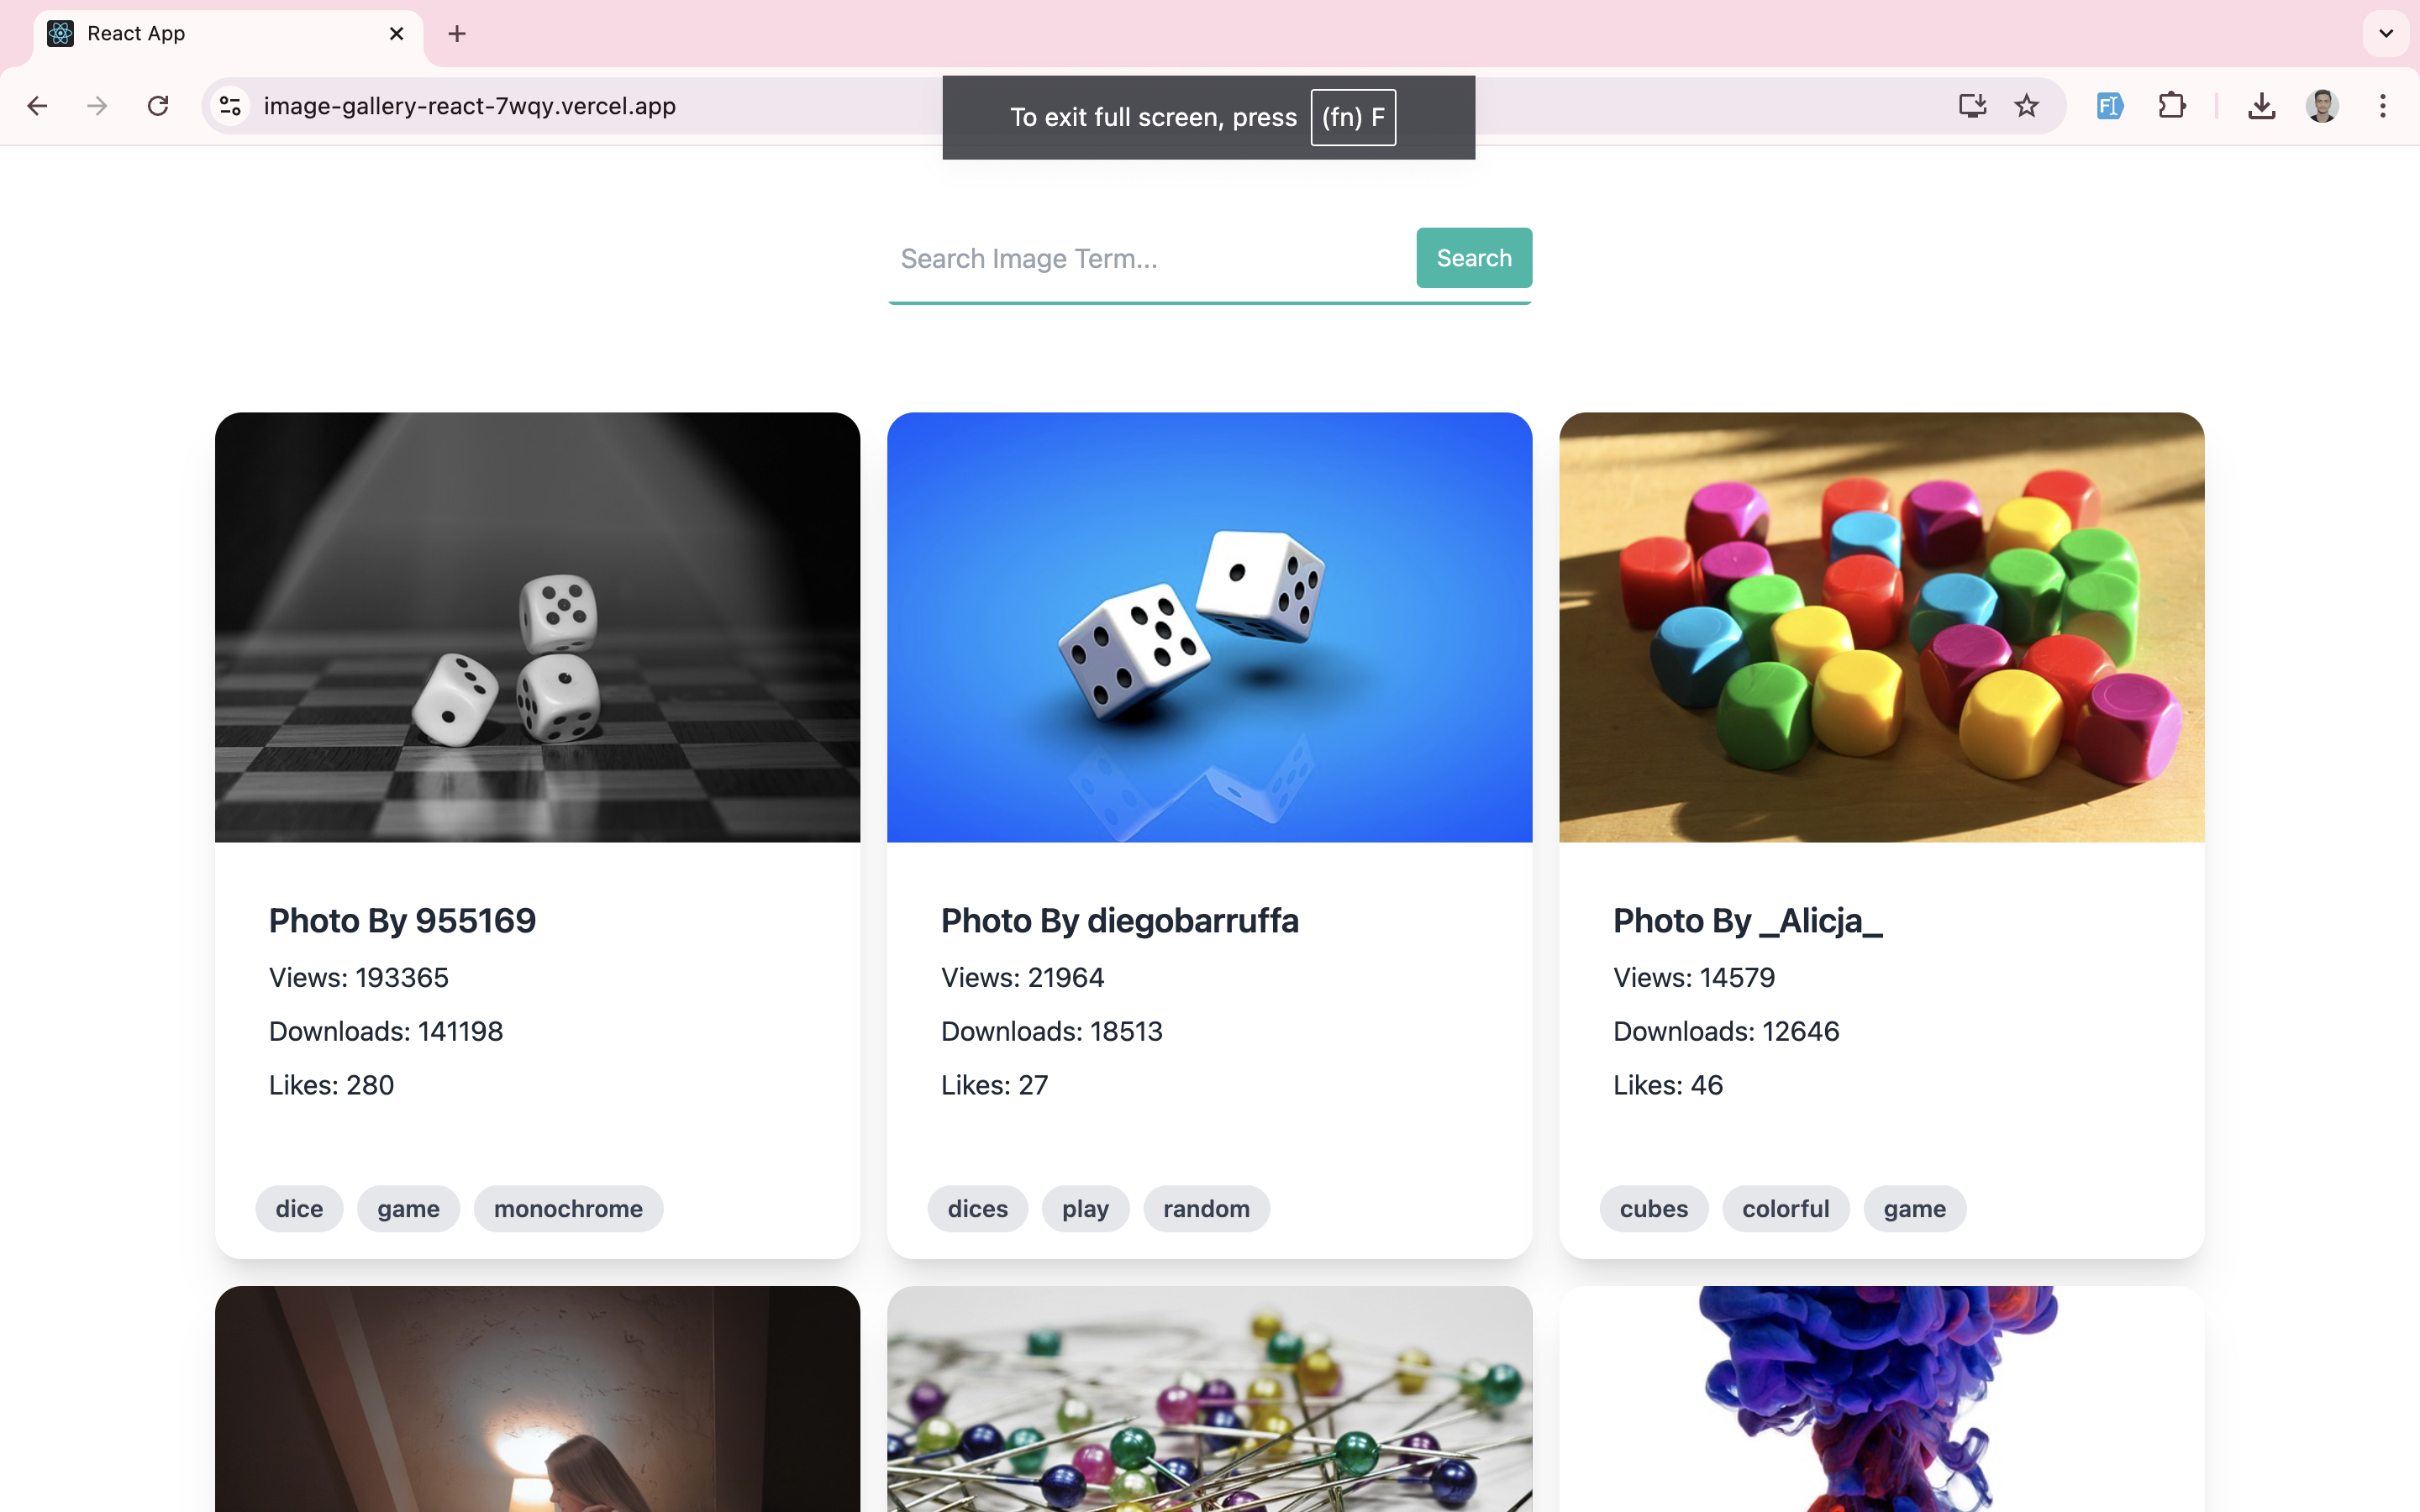Click the Search button
The image size is (2420, 1512).
click(x=1474, y=258)
